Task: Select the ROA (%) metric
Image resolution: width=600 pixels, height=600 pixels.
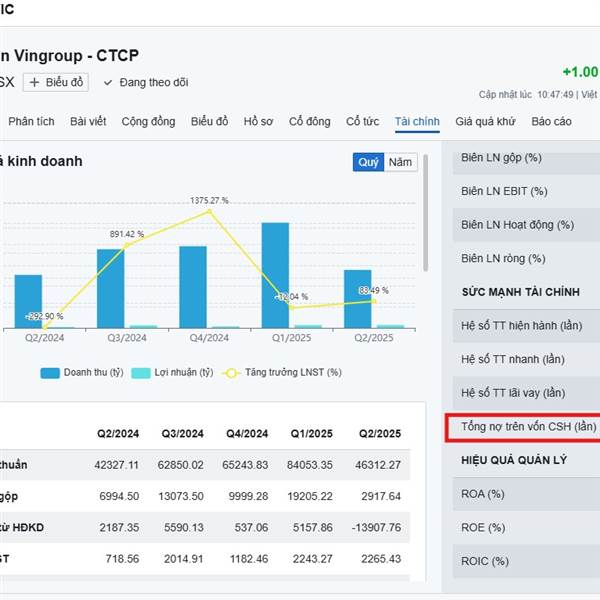Action: coord(526,494)
